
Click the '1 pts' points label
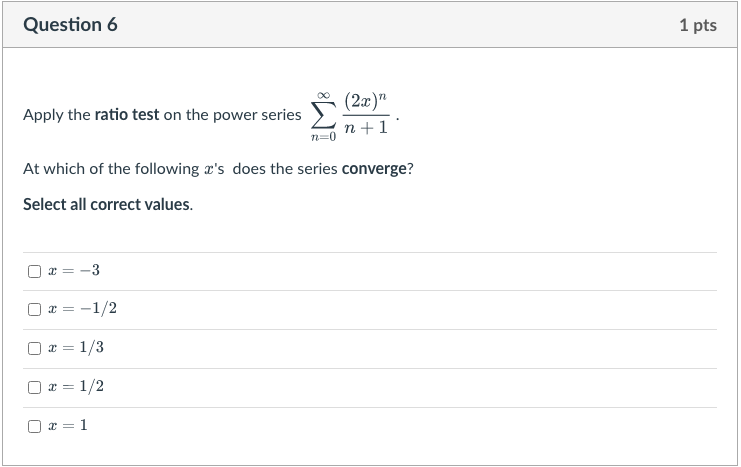coord(697,26)
